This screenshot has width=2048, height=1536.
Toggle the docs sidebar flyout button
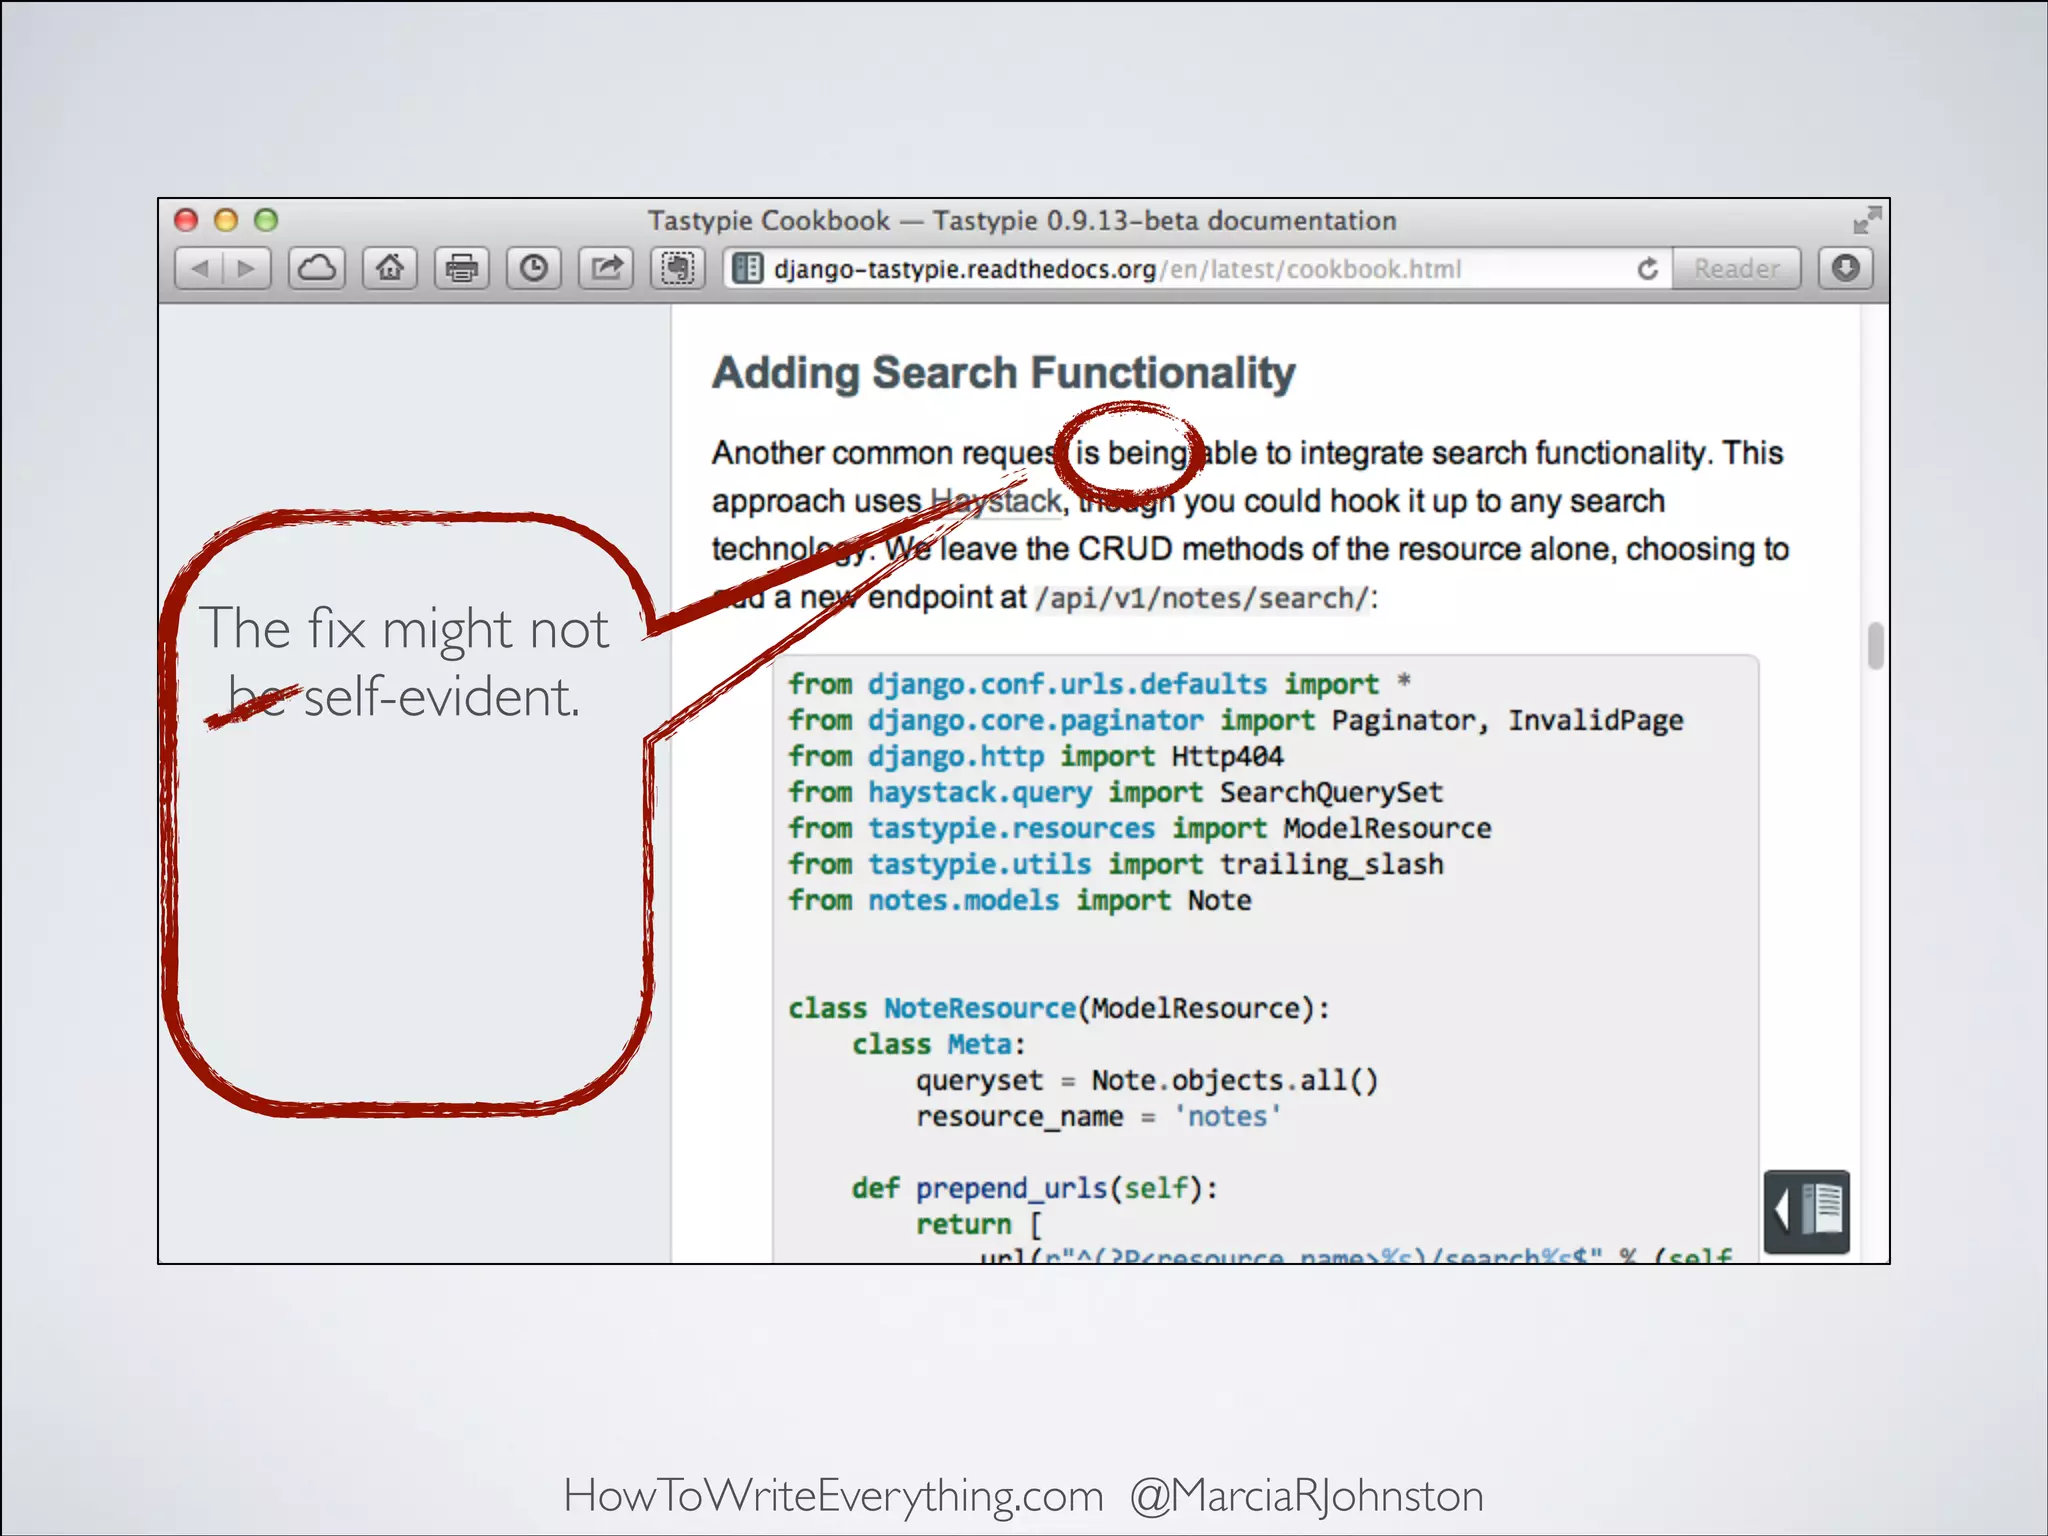tap(1806, 1211)
